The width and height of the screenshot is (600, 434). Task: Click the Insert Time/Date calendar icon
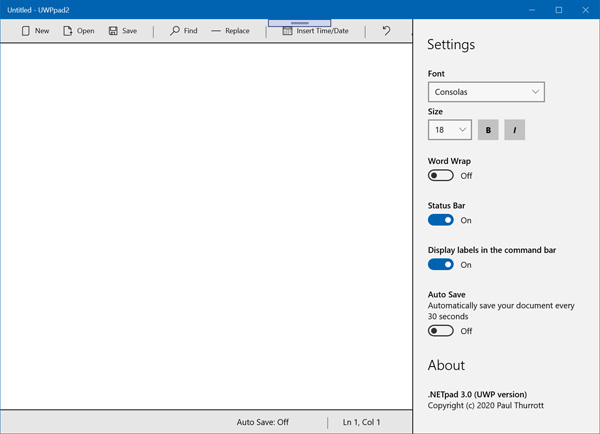pyautogui.click(x=288, y=31)
